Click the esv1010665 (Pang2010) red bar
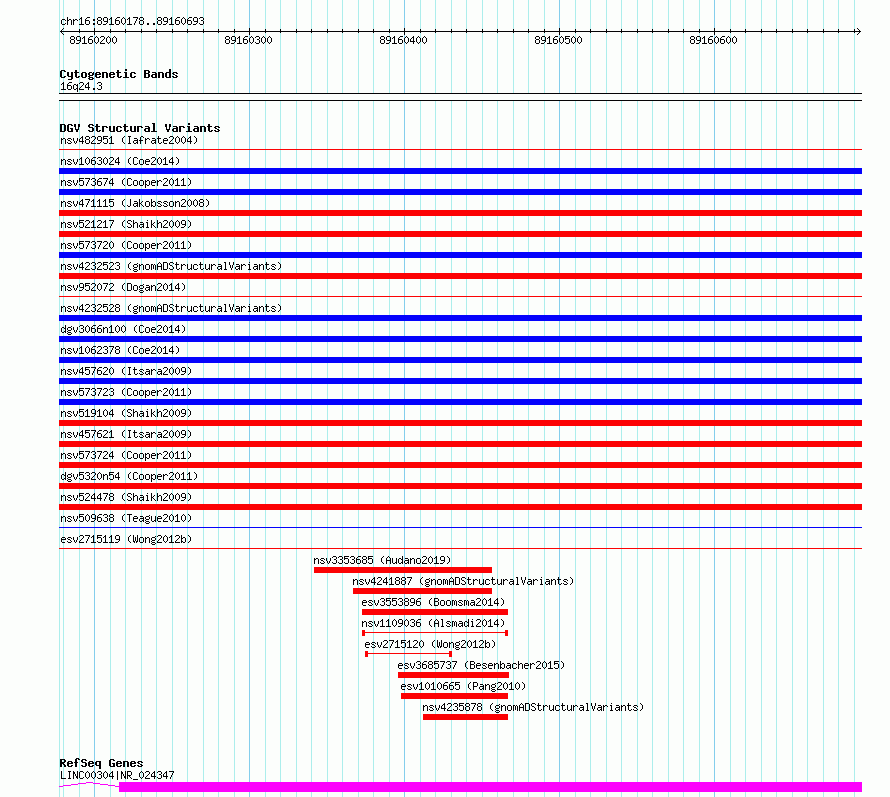 [454, 696]
